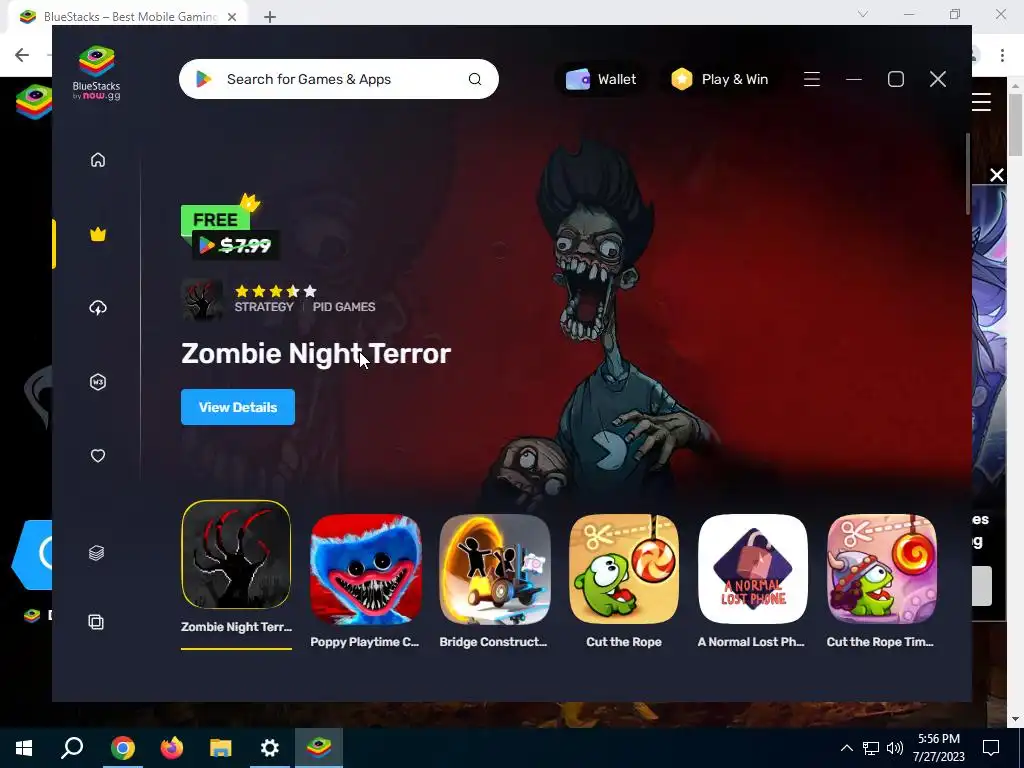Image resolution: width=1024 pixels, height=768 pixels.
Task: Click the BlueStacks window vertical scrollbar
Action: [968, 173]
